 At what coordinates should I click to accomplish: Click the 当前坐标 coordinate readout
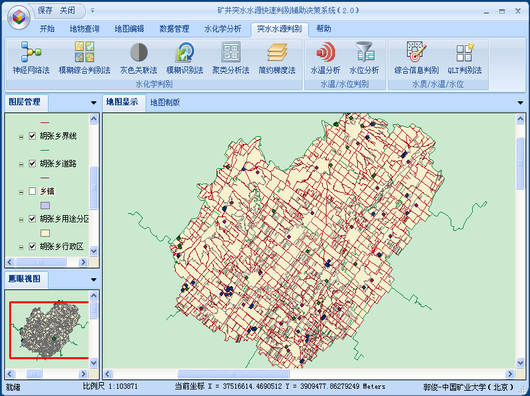pyautogui.click(x=280, y=386)
